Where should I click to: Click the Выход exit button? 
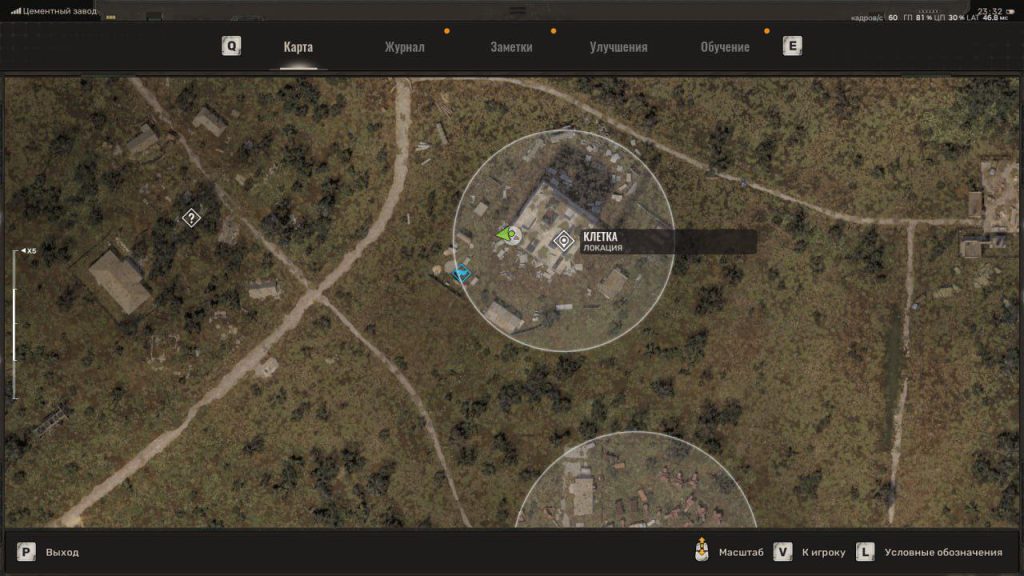(62, 552)
